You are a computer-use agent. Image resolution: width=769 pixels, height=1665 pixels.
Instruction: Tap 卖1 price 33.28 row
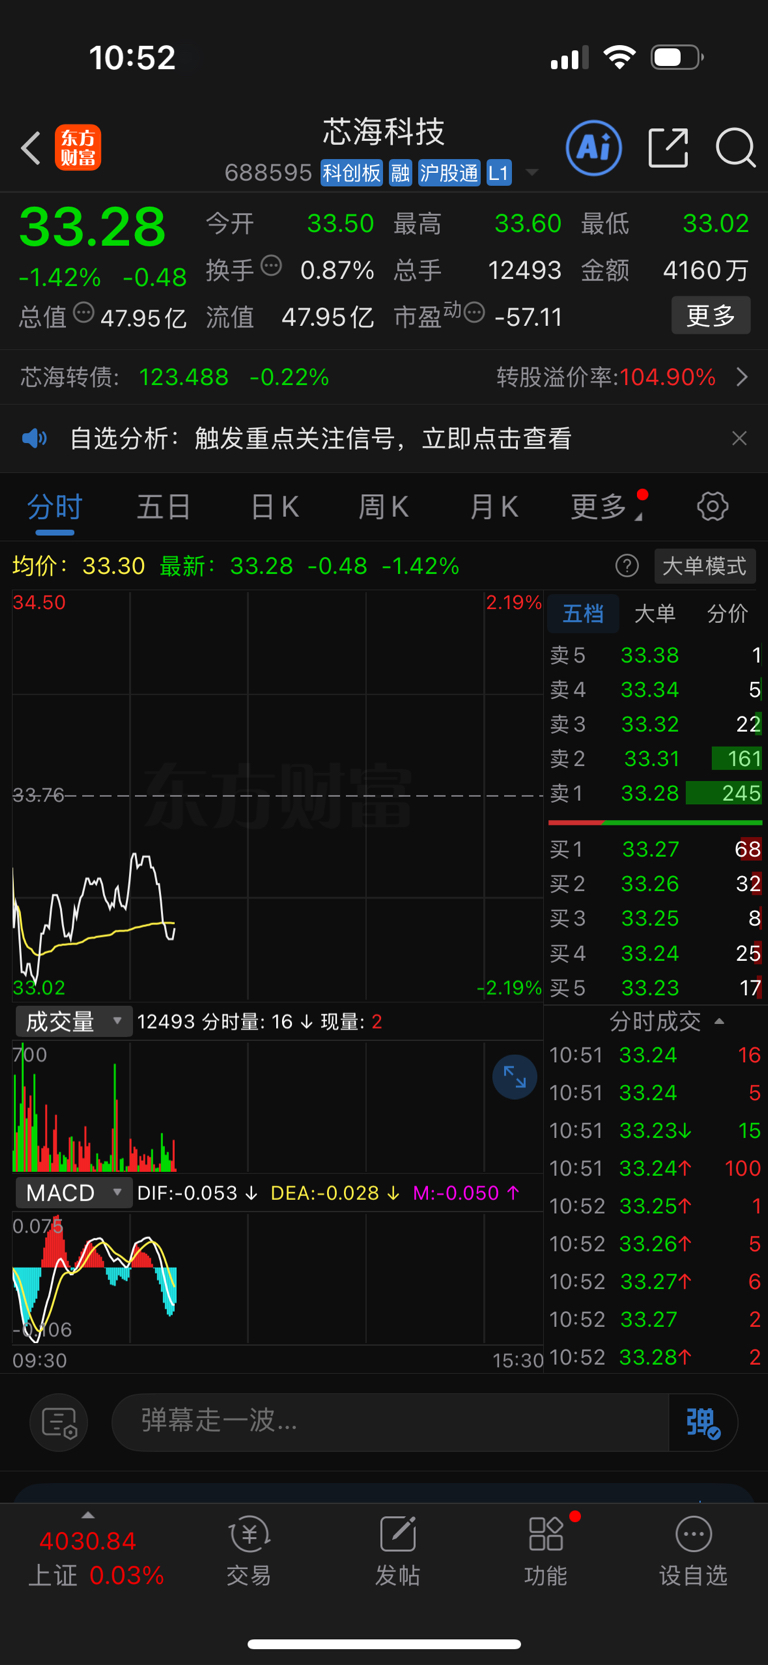pyautogui.click(x=655, y=793)
